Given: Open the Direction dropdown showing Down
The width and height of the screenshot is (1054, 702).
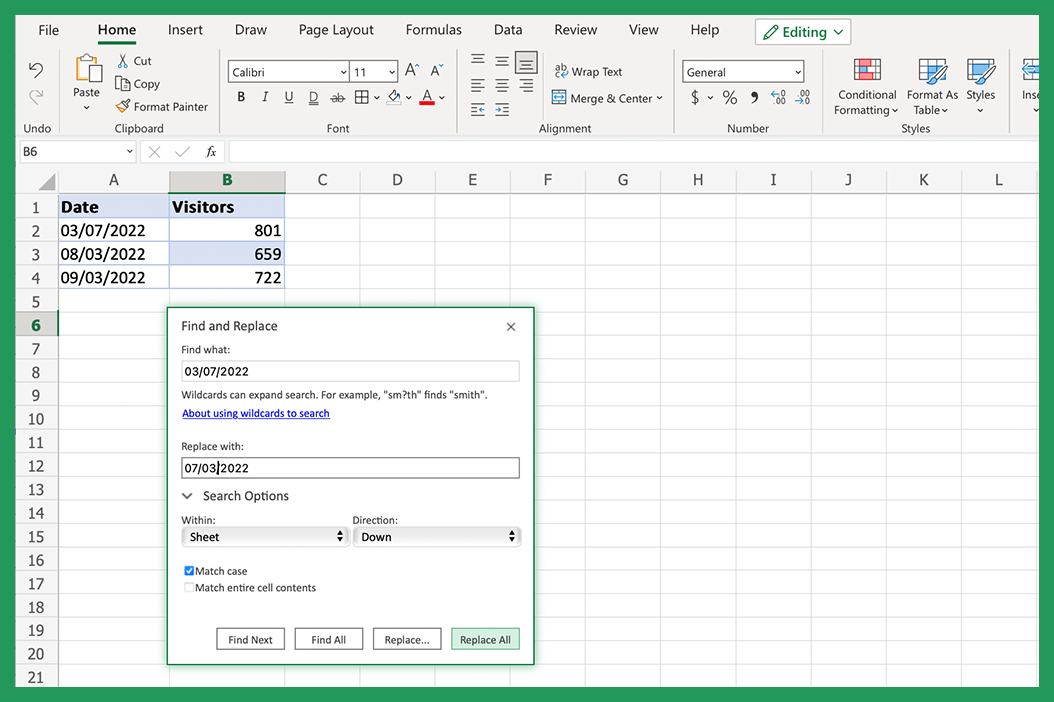Looking at the screenshot, I should click(437, 536).
